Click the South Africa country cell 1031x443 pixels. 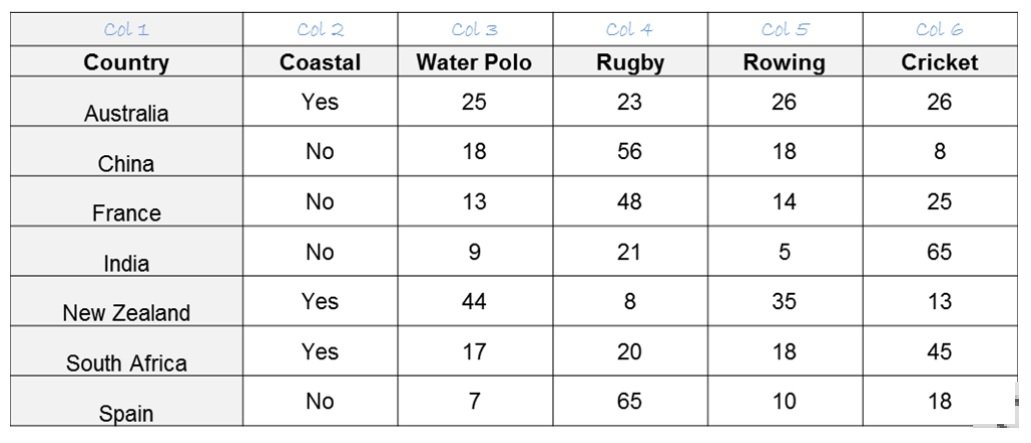tap(126, 363)
